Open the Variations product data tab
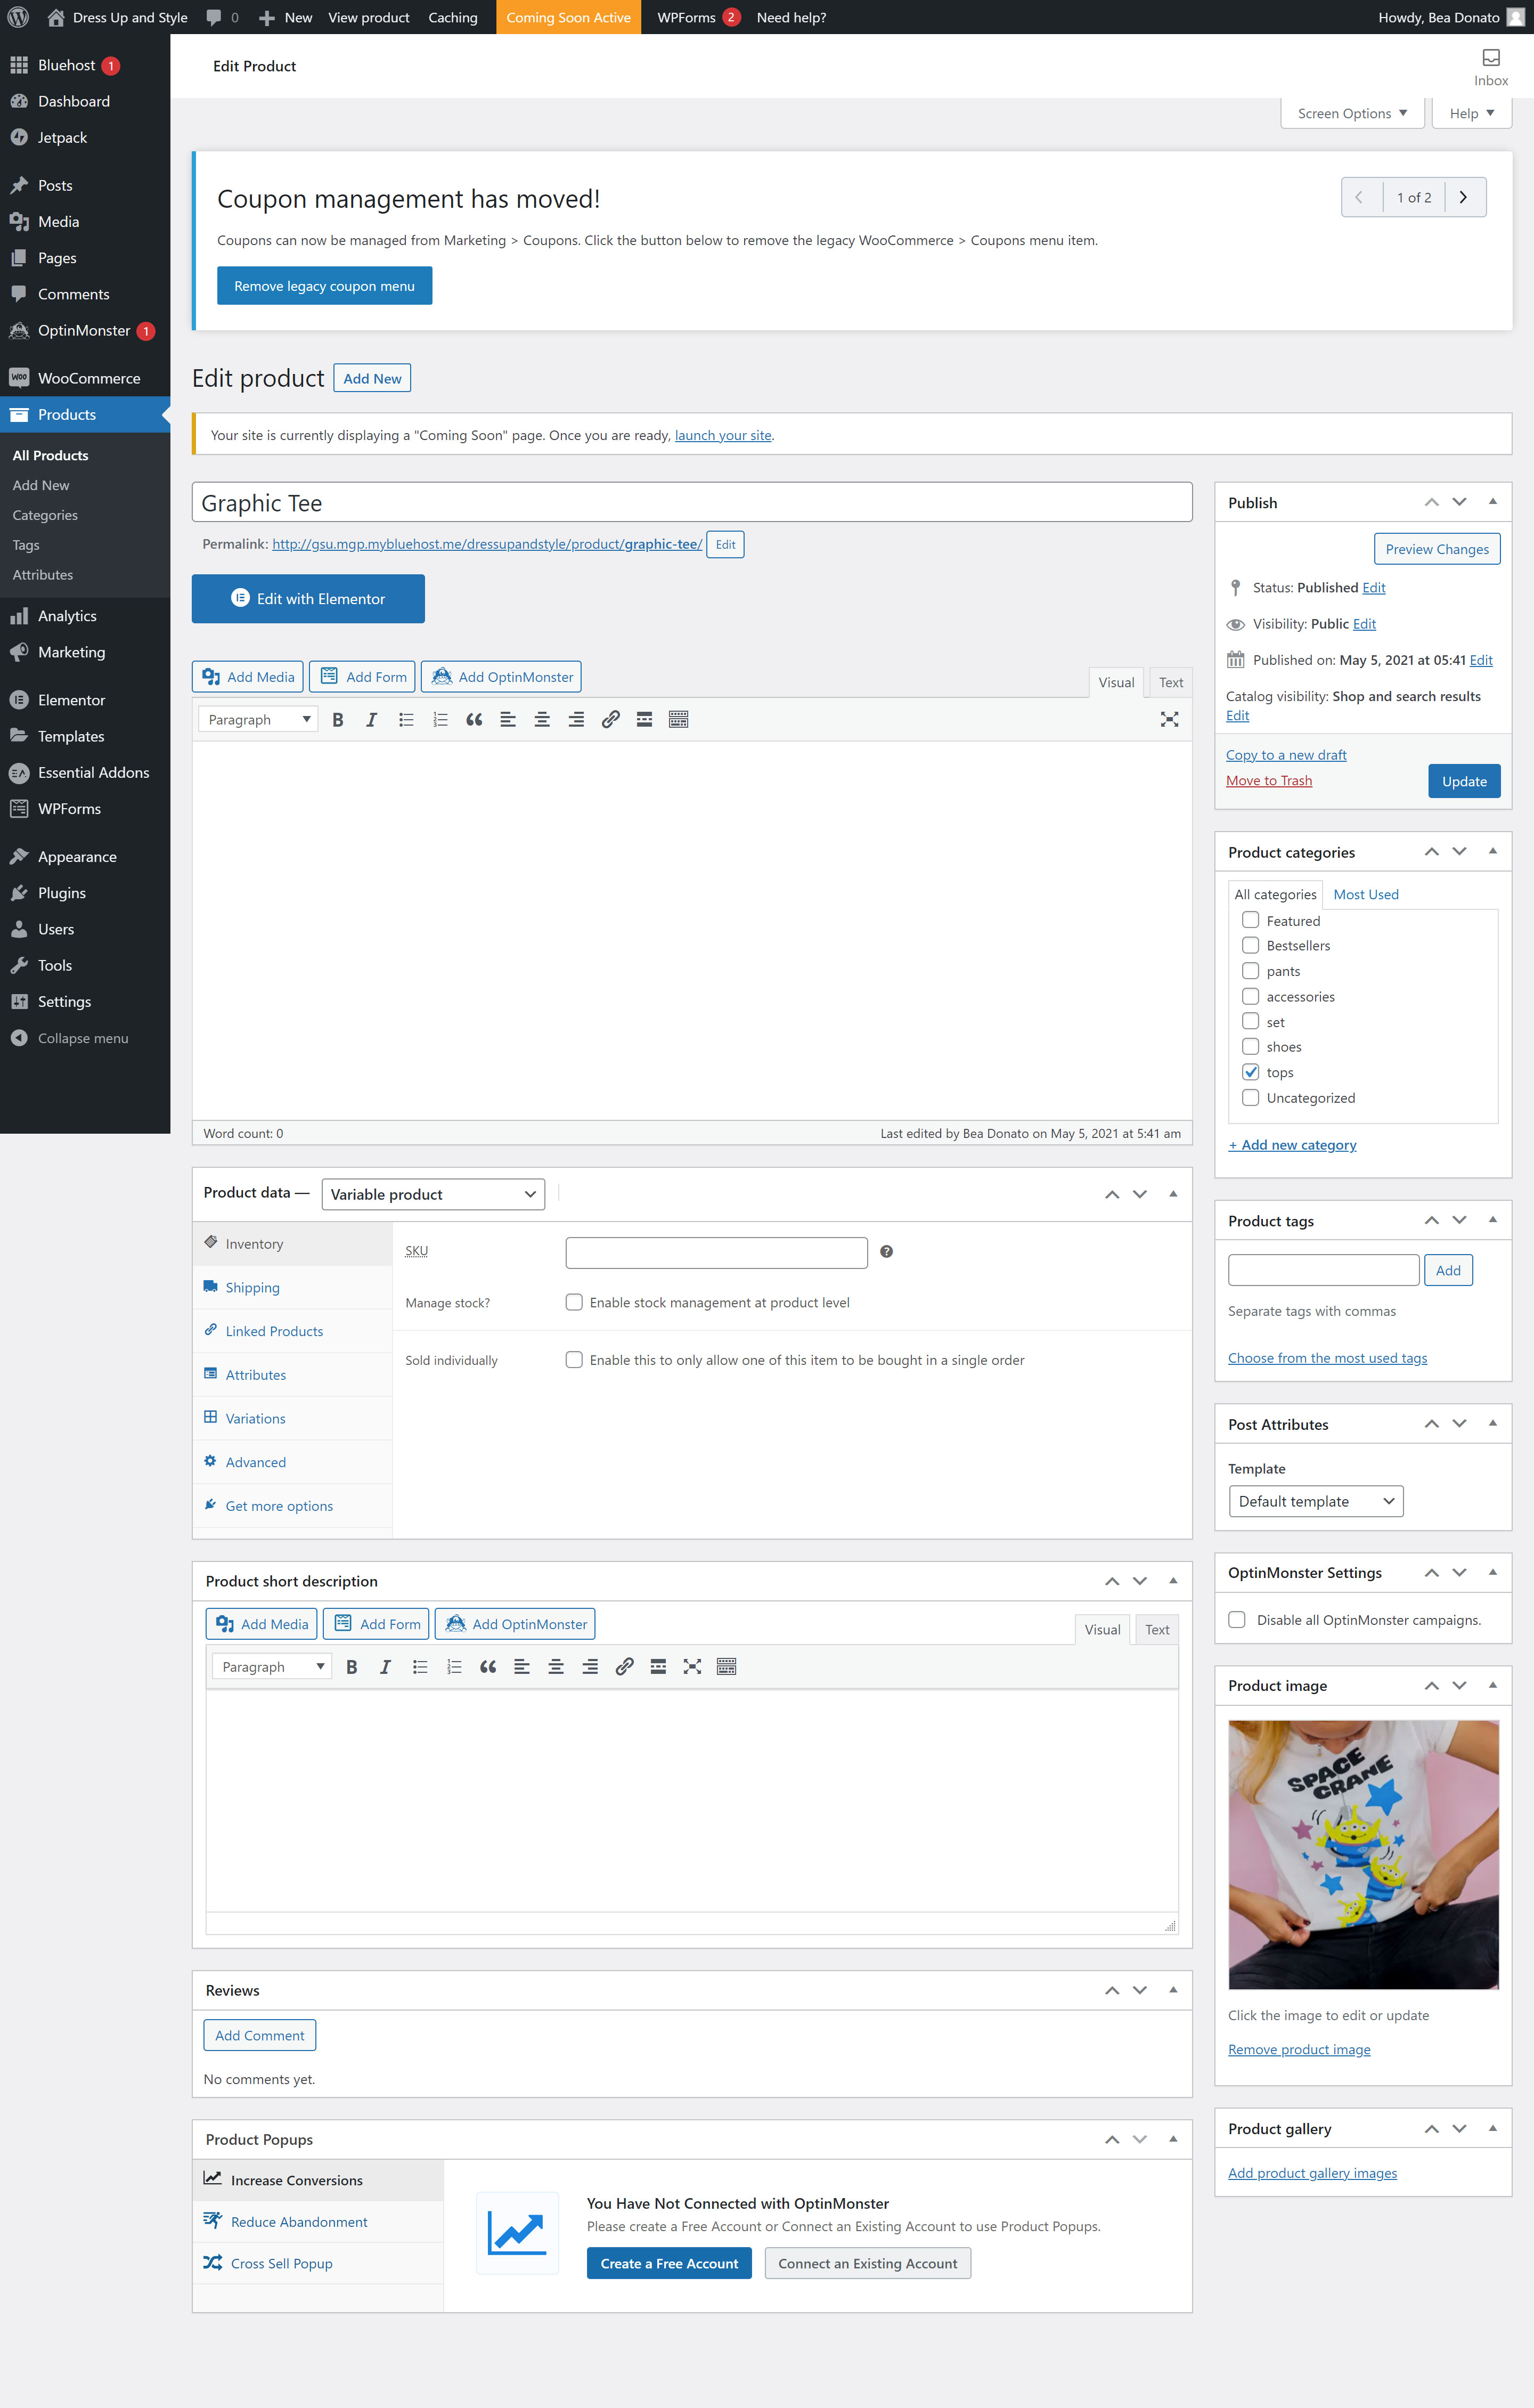Viewport: 1534px width, 2408px height. (x=255, y=1418)
